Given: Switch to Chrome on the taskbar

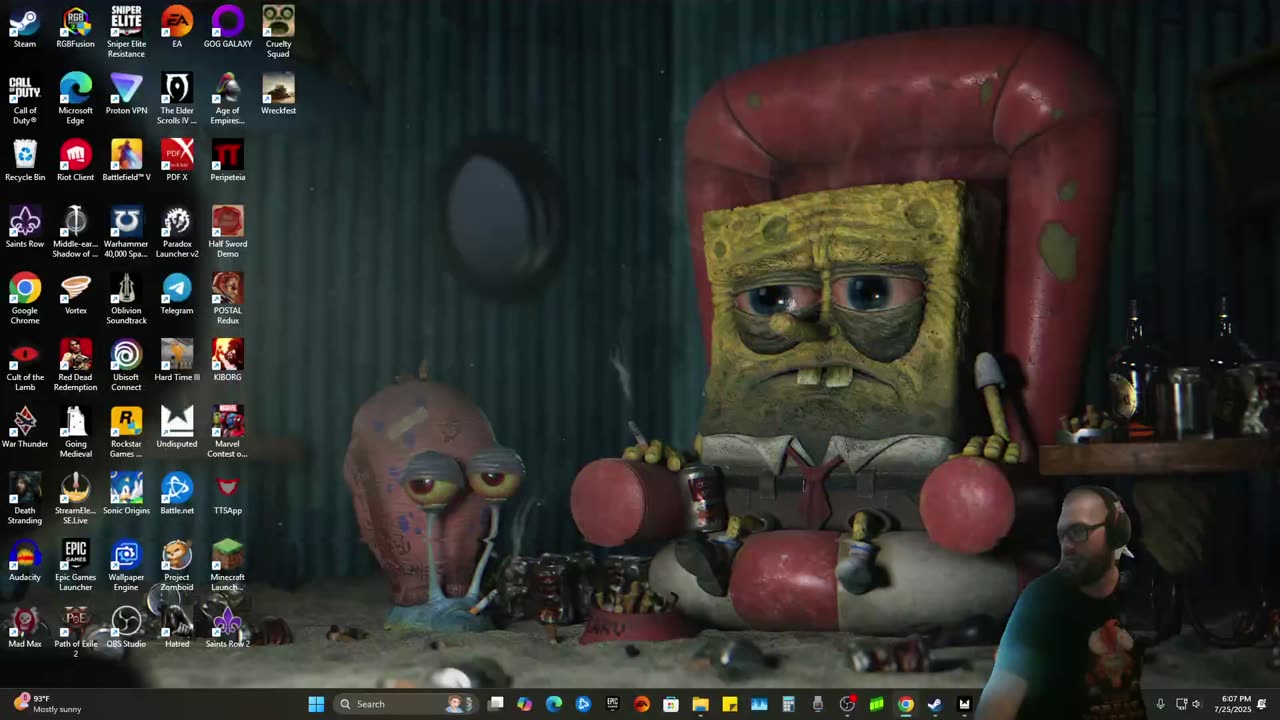Looking at the screenshot, I should tap(905, 704).
